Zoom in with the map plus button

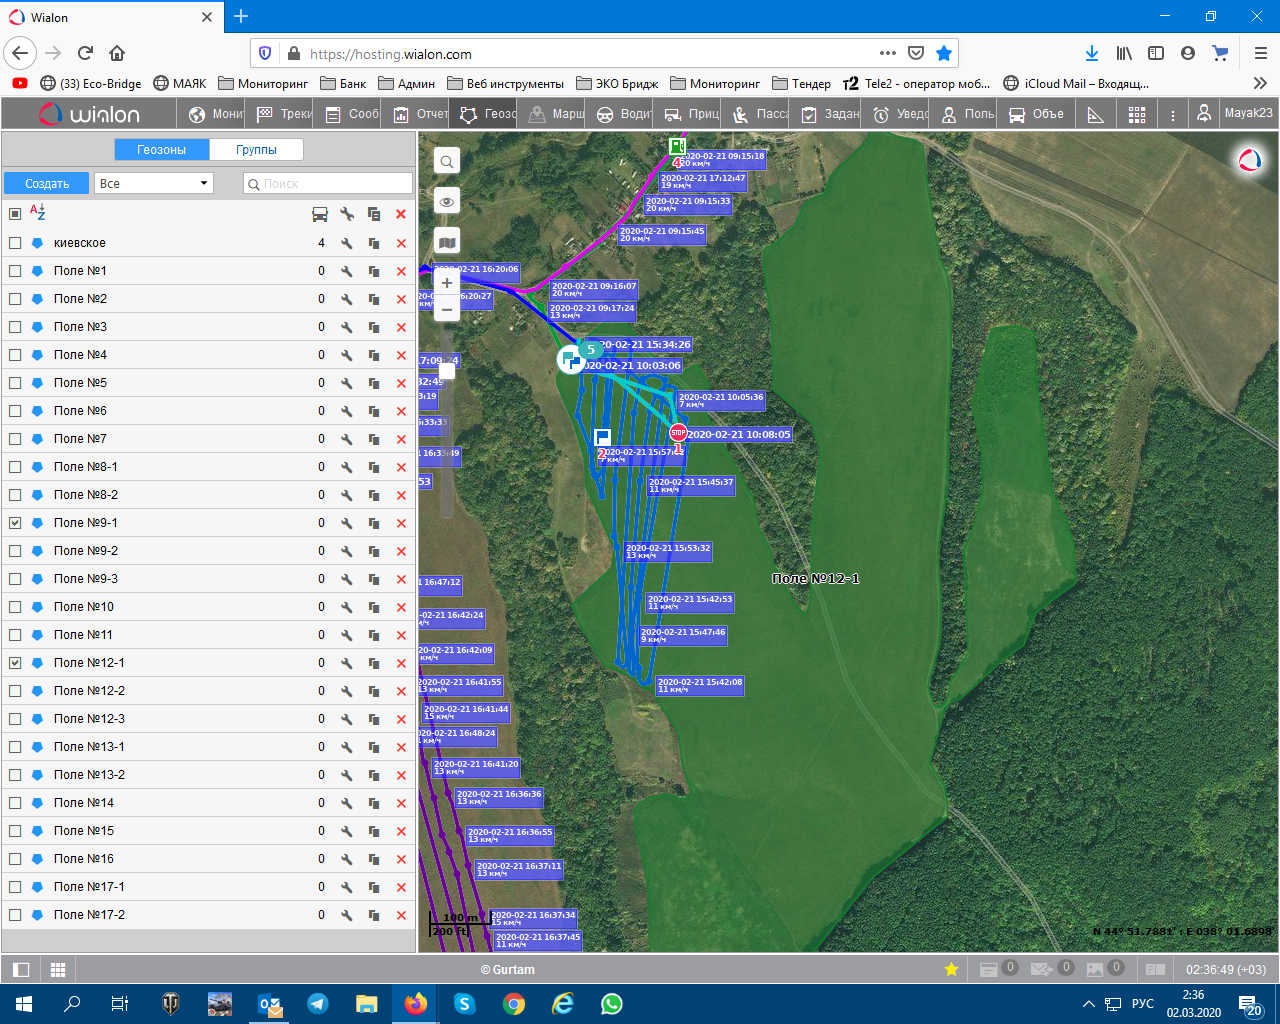(447, 283)
